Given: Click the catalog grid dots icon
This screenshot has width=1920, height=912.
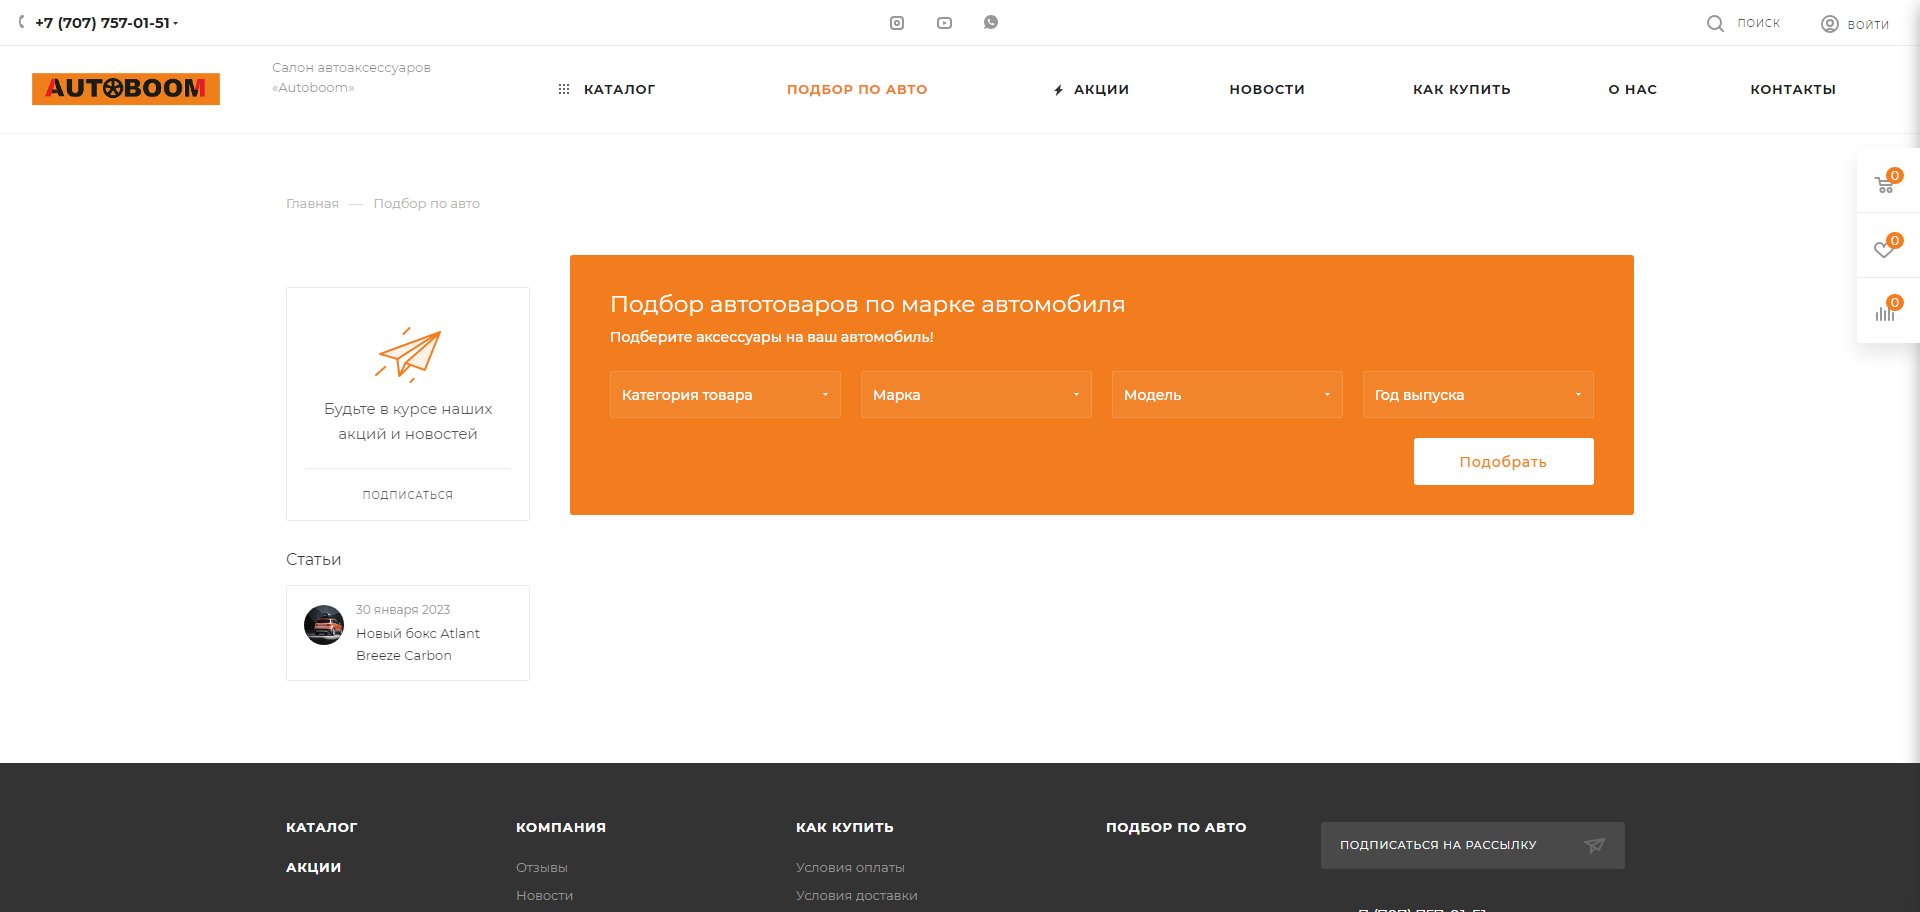Looking at the screenshot, I should tap(564, 89).
